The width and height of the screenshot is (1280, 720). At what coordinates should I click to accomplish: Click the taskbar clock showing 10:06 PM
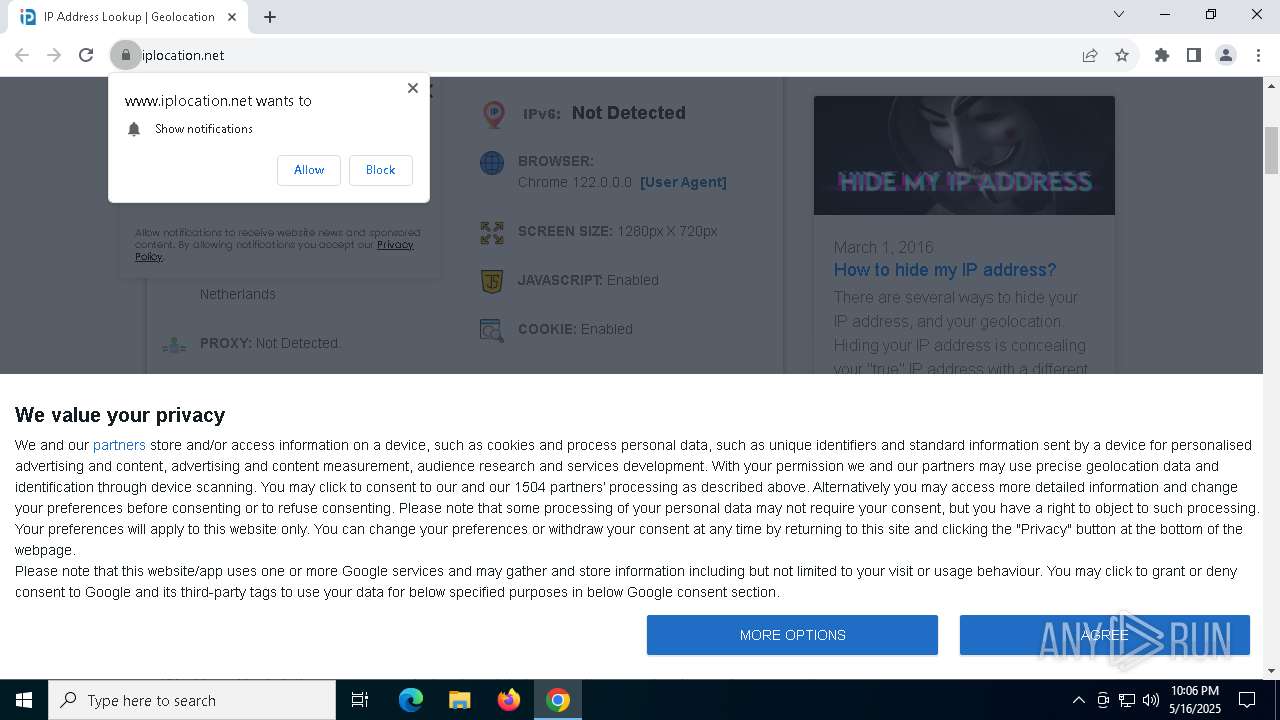(x=1195, y=700)
